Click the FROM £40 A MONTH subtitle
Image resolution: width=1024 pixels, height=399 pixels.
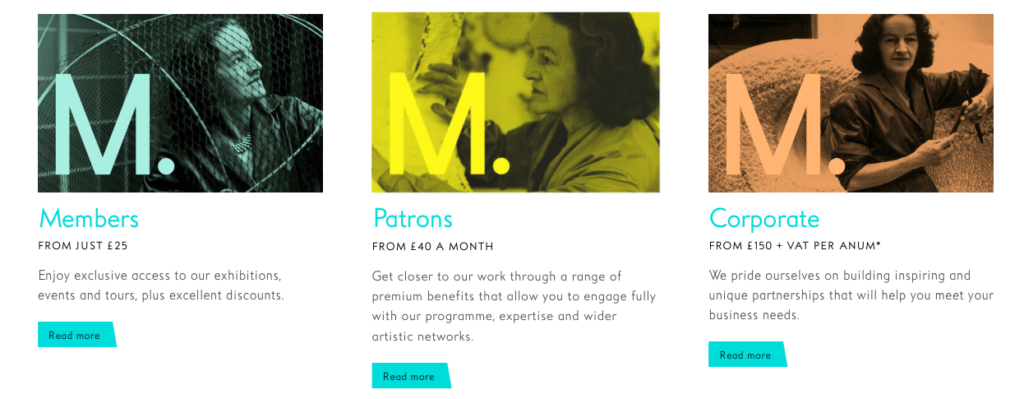(x=432, y=246)
